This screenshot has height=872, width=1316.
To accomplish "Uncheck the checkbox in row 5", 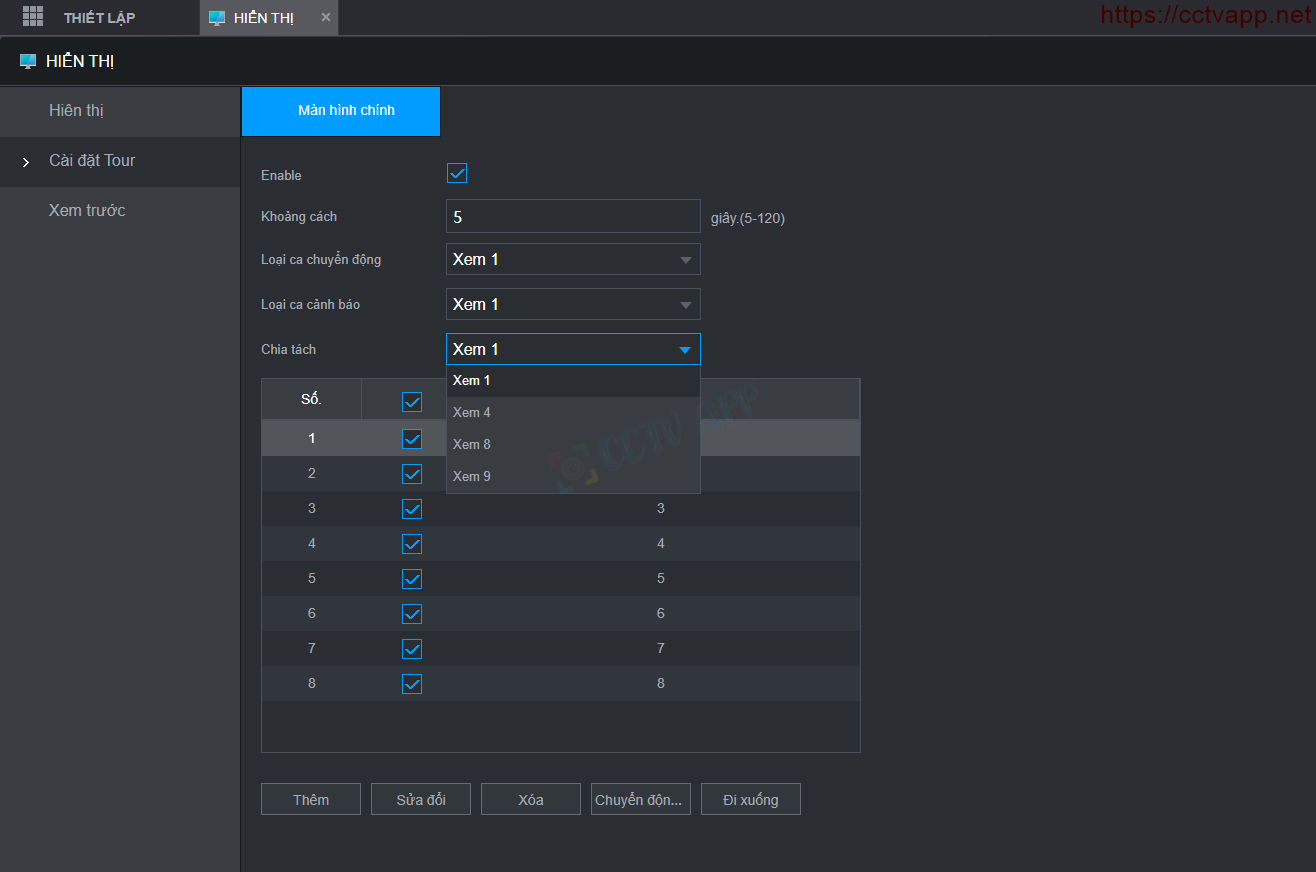I will tap(411, 579).
